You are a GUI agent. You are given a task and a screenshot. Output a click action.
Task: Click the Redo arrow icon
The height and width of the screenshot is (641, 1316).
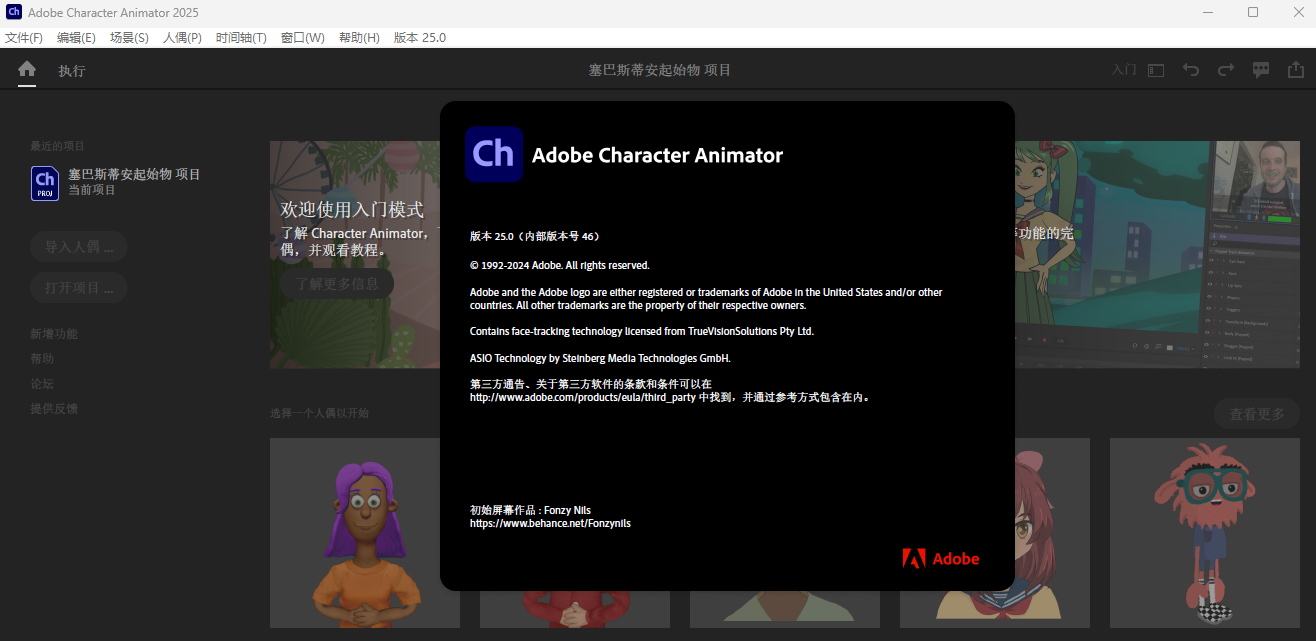pyautogui.click(x=1226, y=70)
